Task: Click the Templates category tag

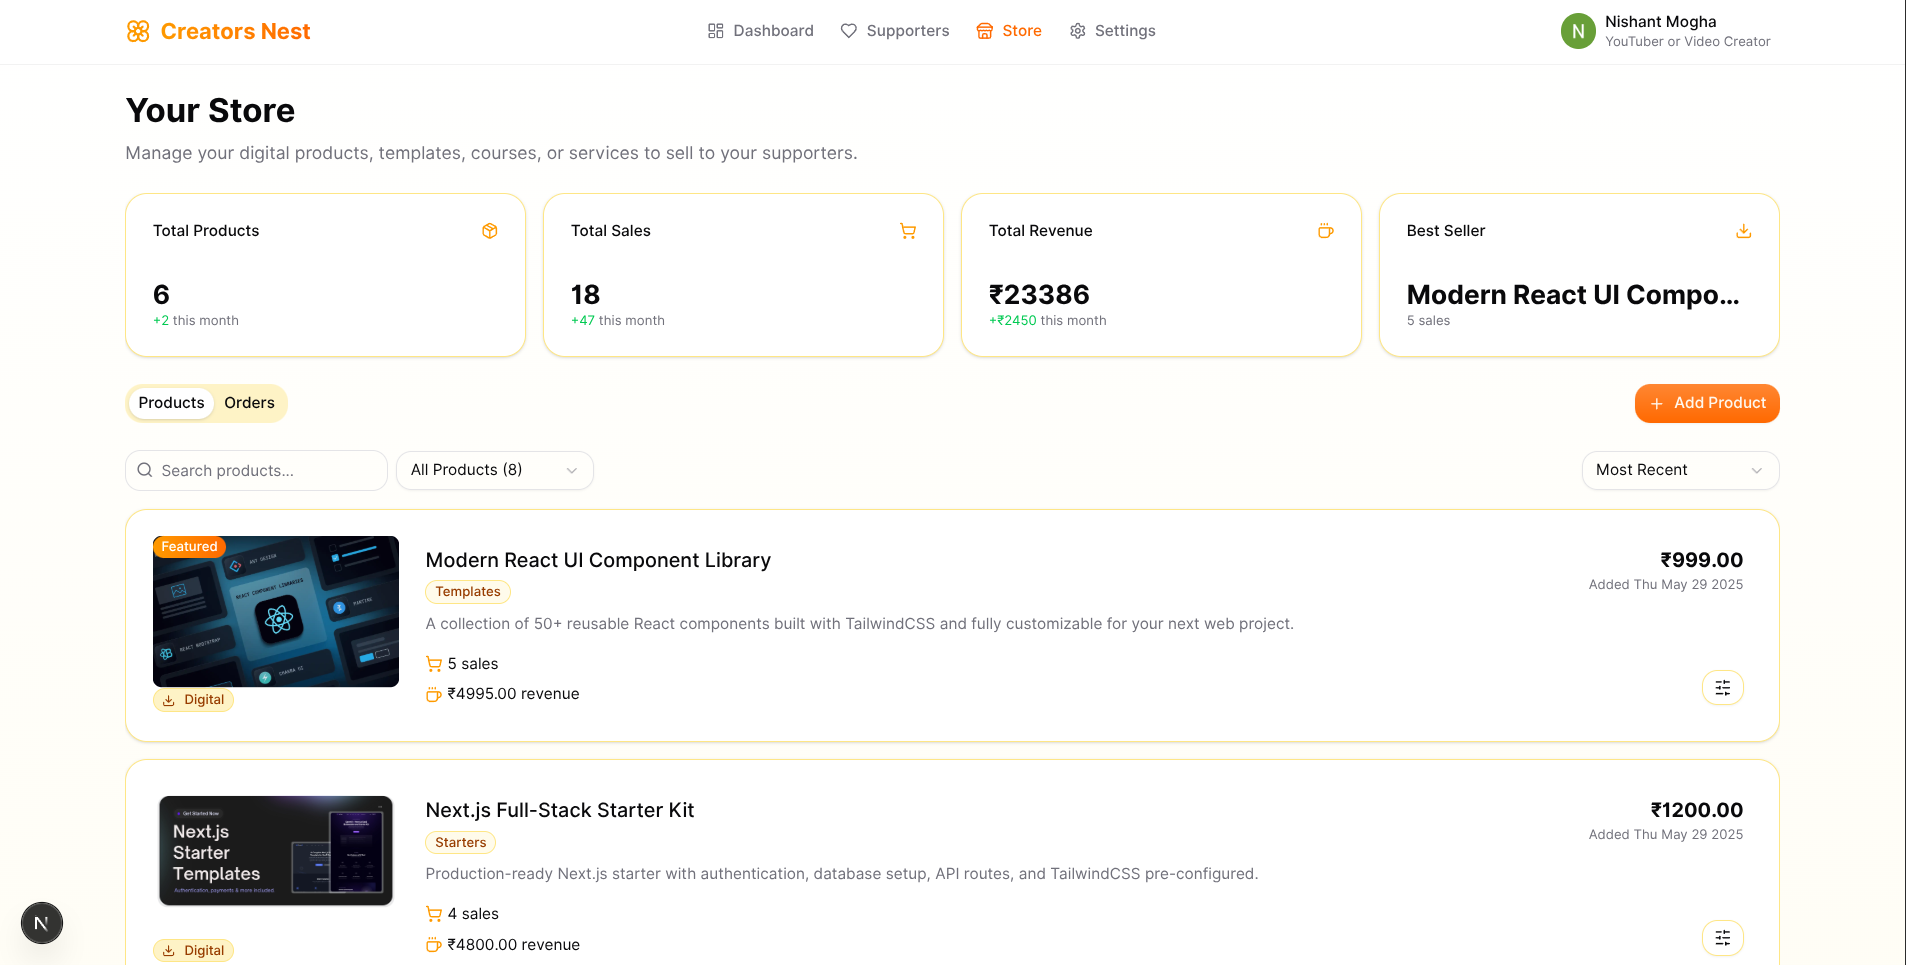Action: coord(468,592)
